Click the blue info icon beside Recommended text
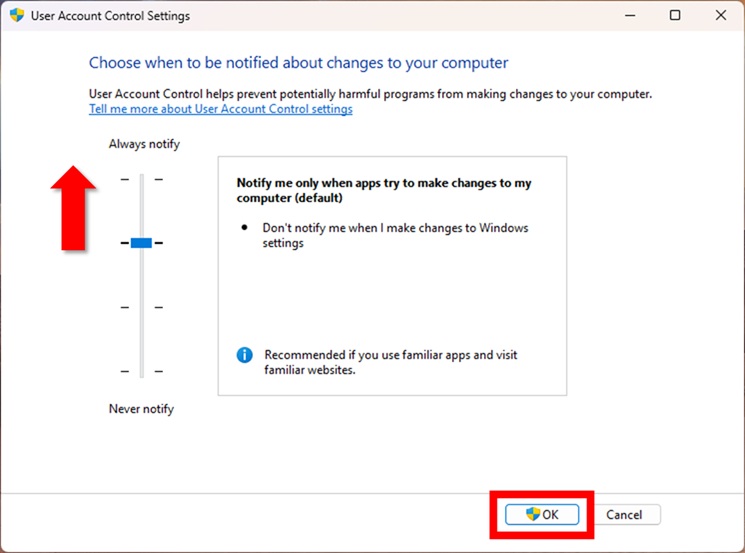This screenshot has height=553, width=745. coord(244,355)
